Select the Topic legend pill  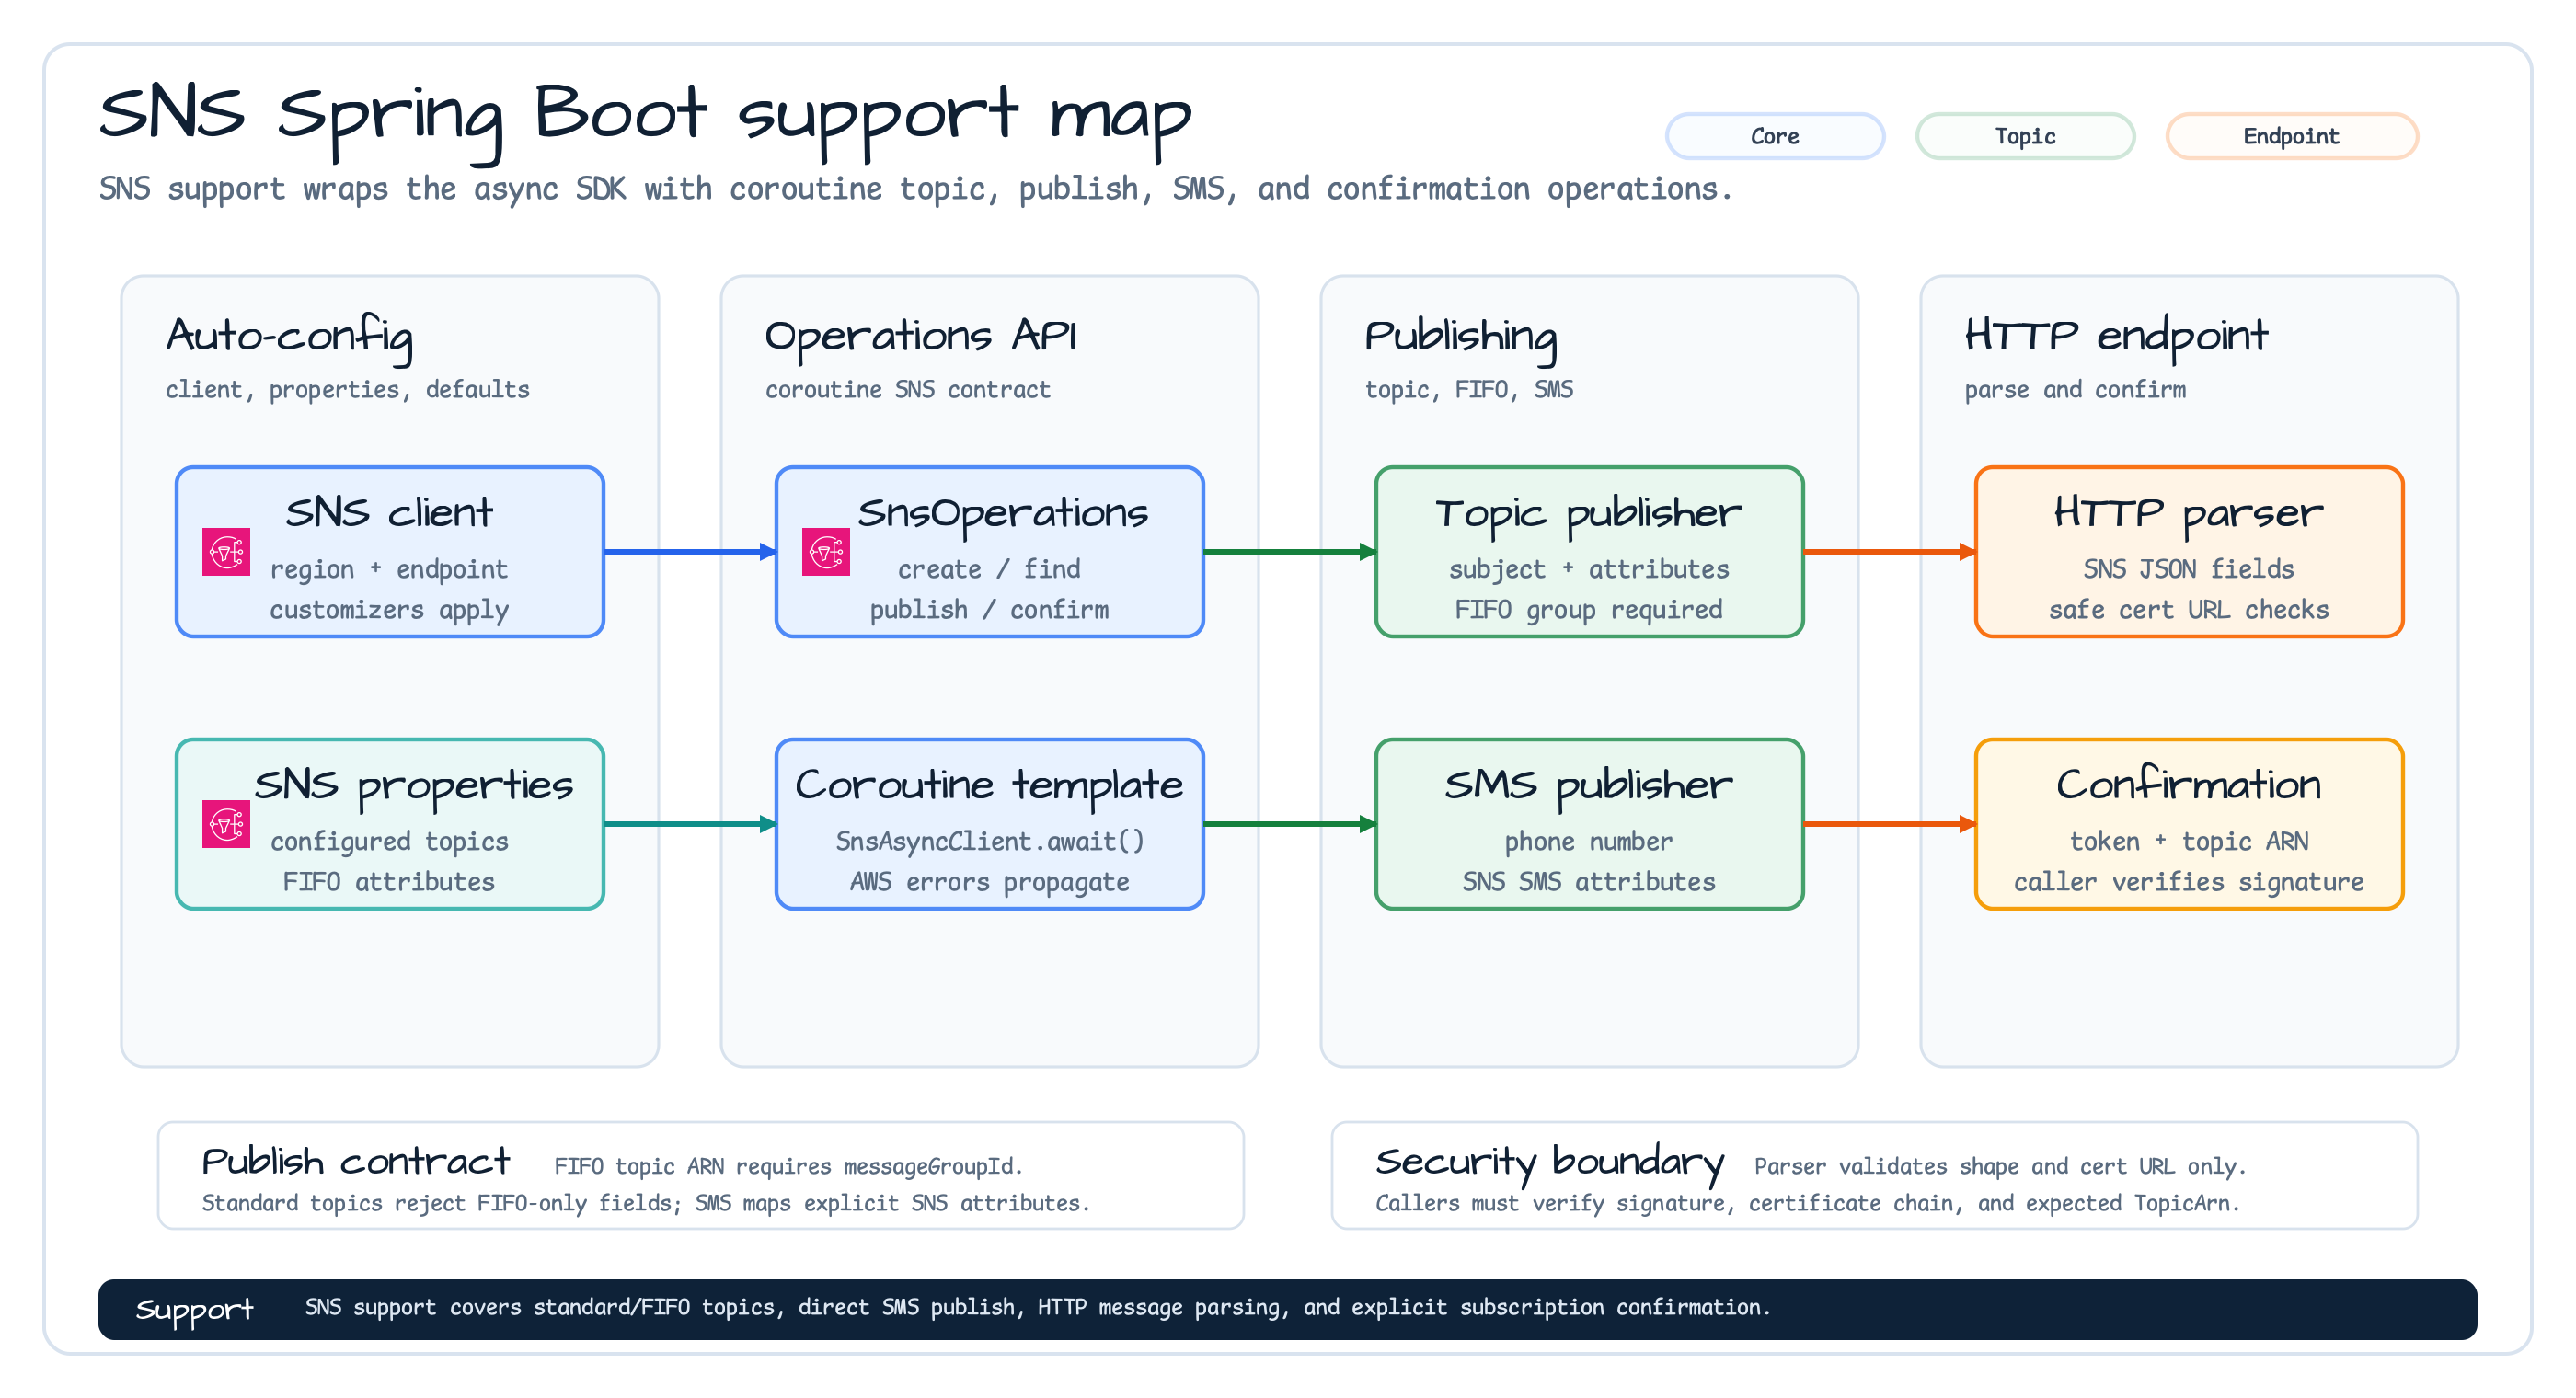point(2025,136)
